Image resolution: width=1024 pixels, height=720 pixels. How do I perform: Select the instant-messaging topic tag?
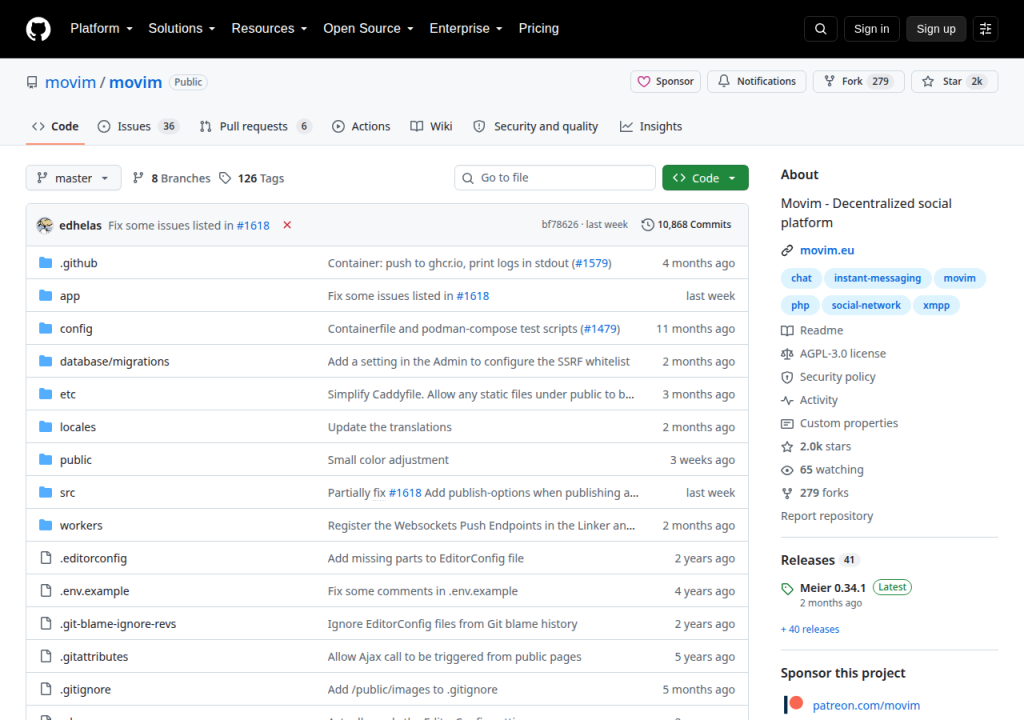[x=877, y=278]
